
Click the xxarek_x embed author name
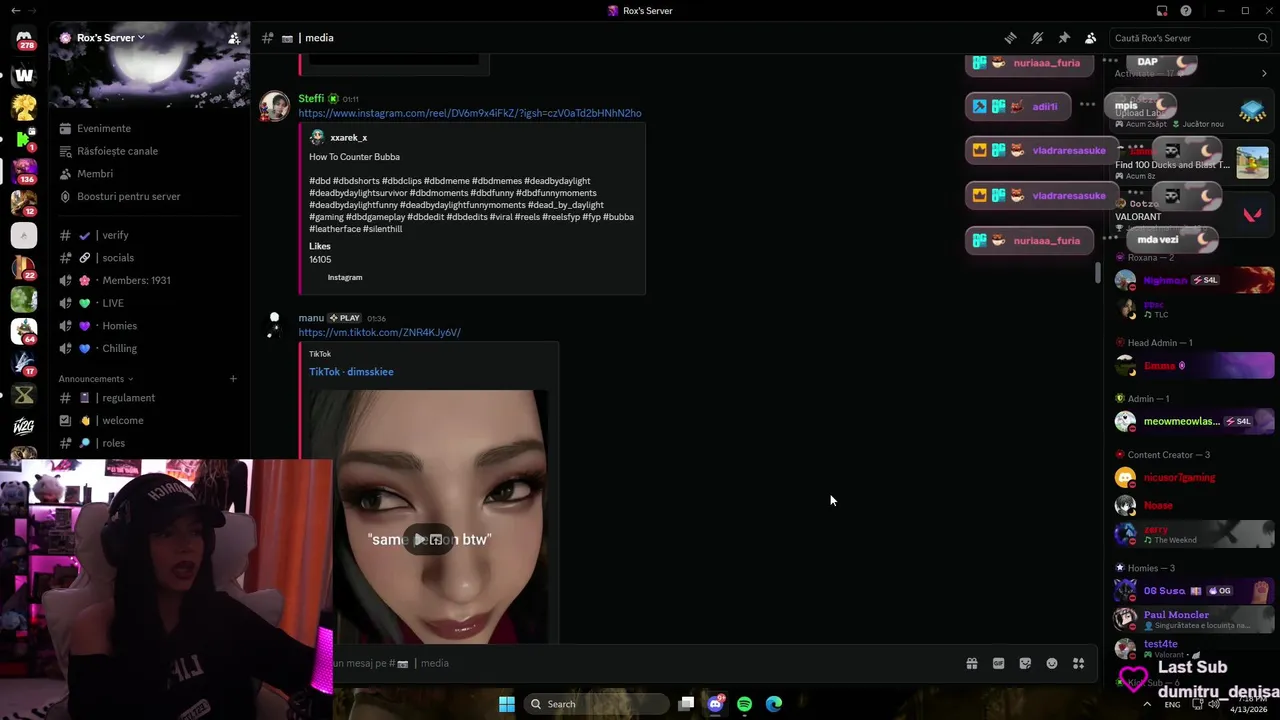pos(349,138)
